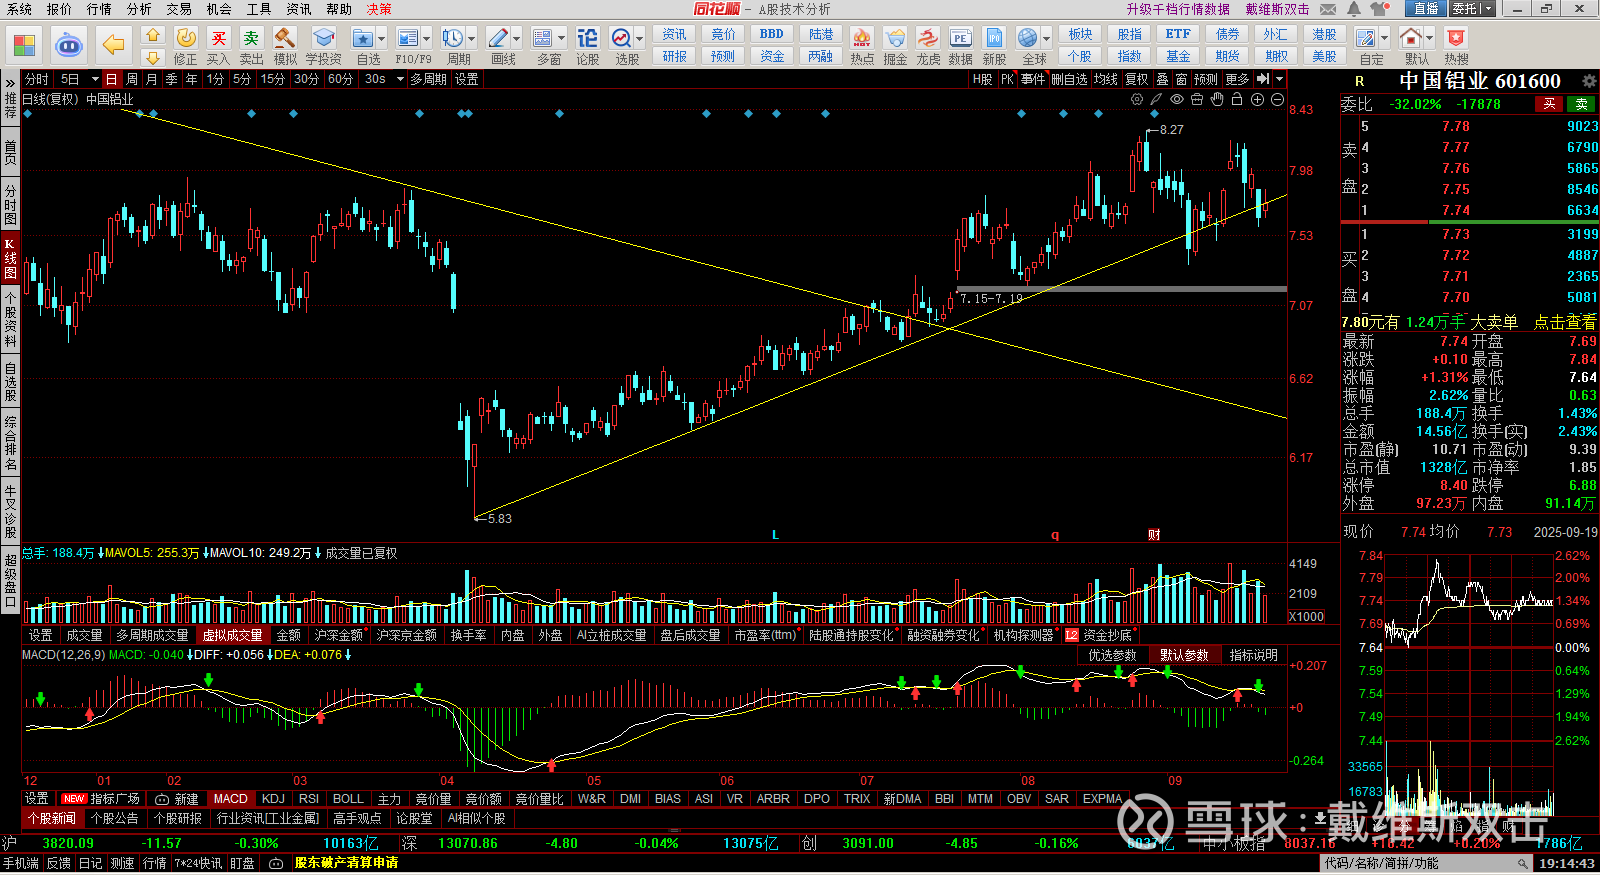Click the ETF market button
Screen dimensions: 1600x875
(x=1178, y=34)
